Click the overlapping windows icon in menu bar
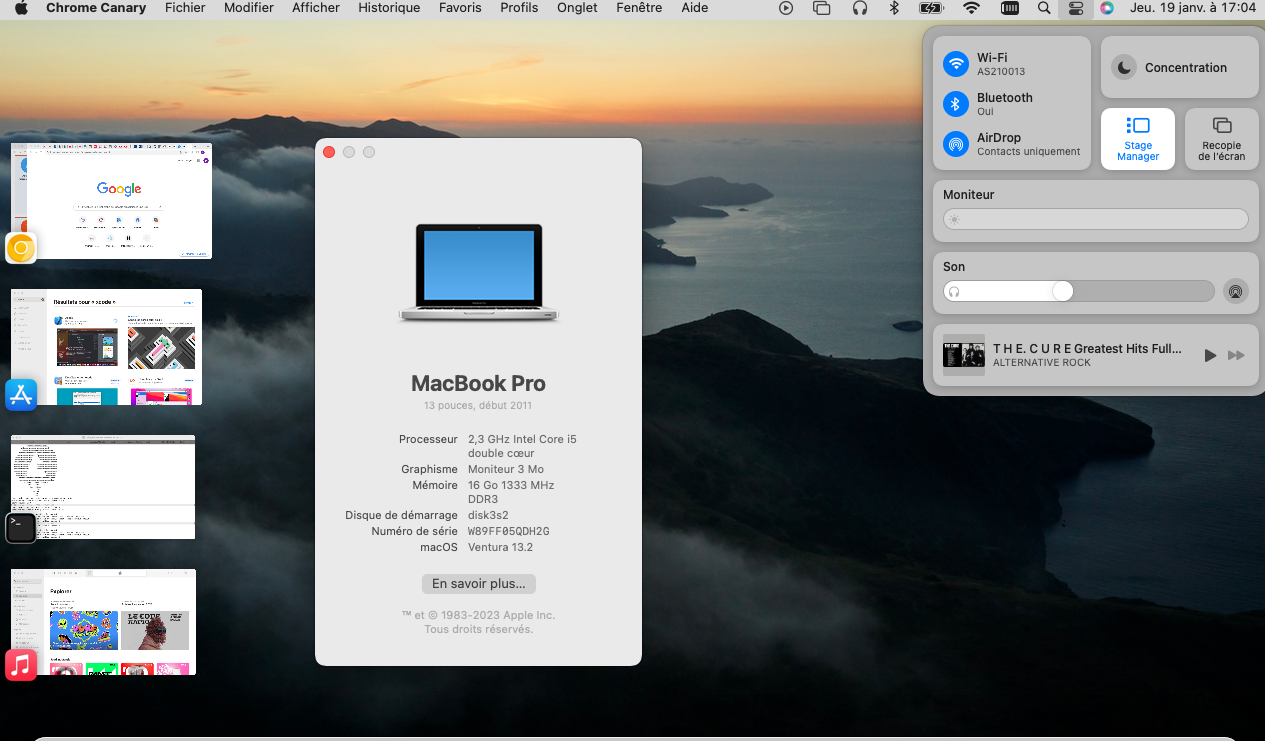Image resolution: width=1265 pixels, height=741 pixels. pyautogui.click(x=822, y=8)
